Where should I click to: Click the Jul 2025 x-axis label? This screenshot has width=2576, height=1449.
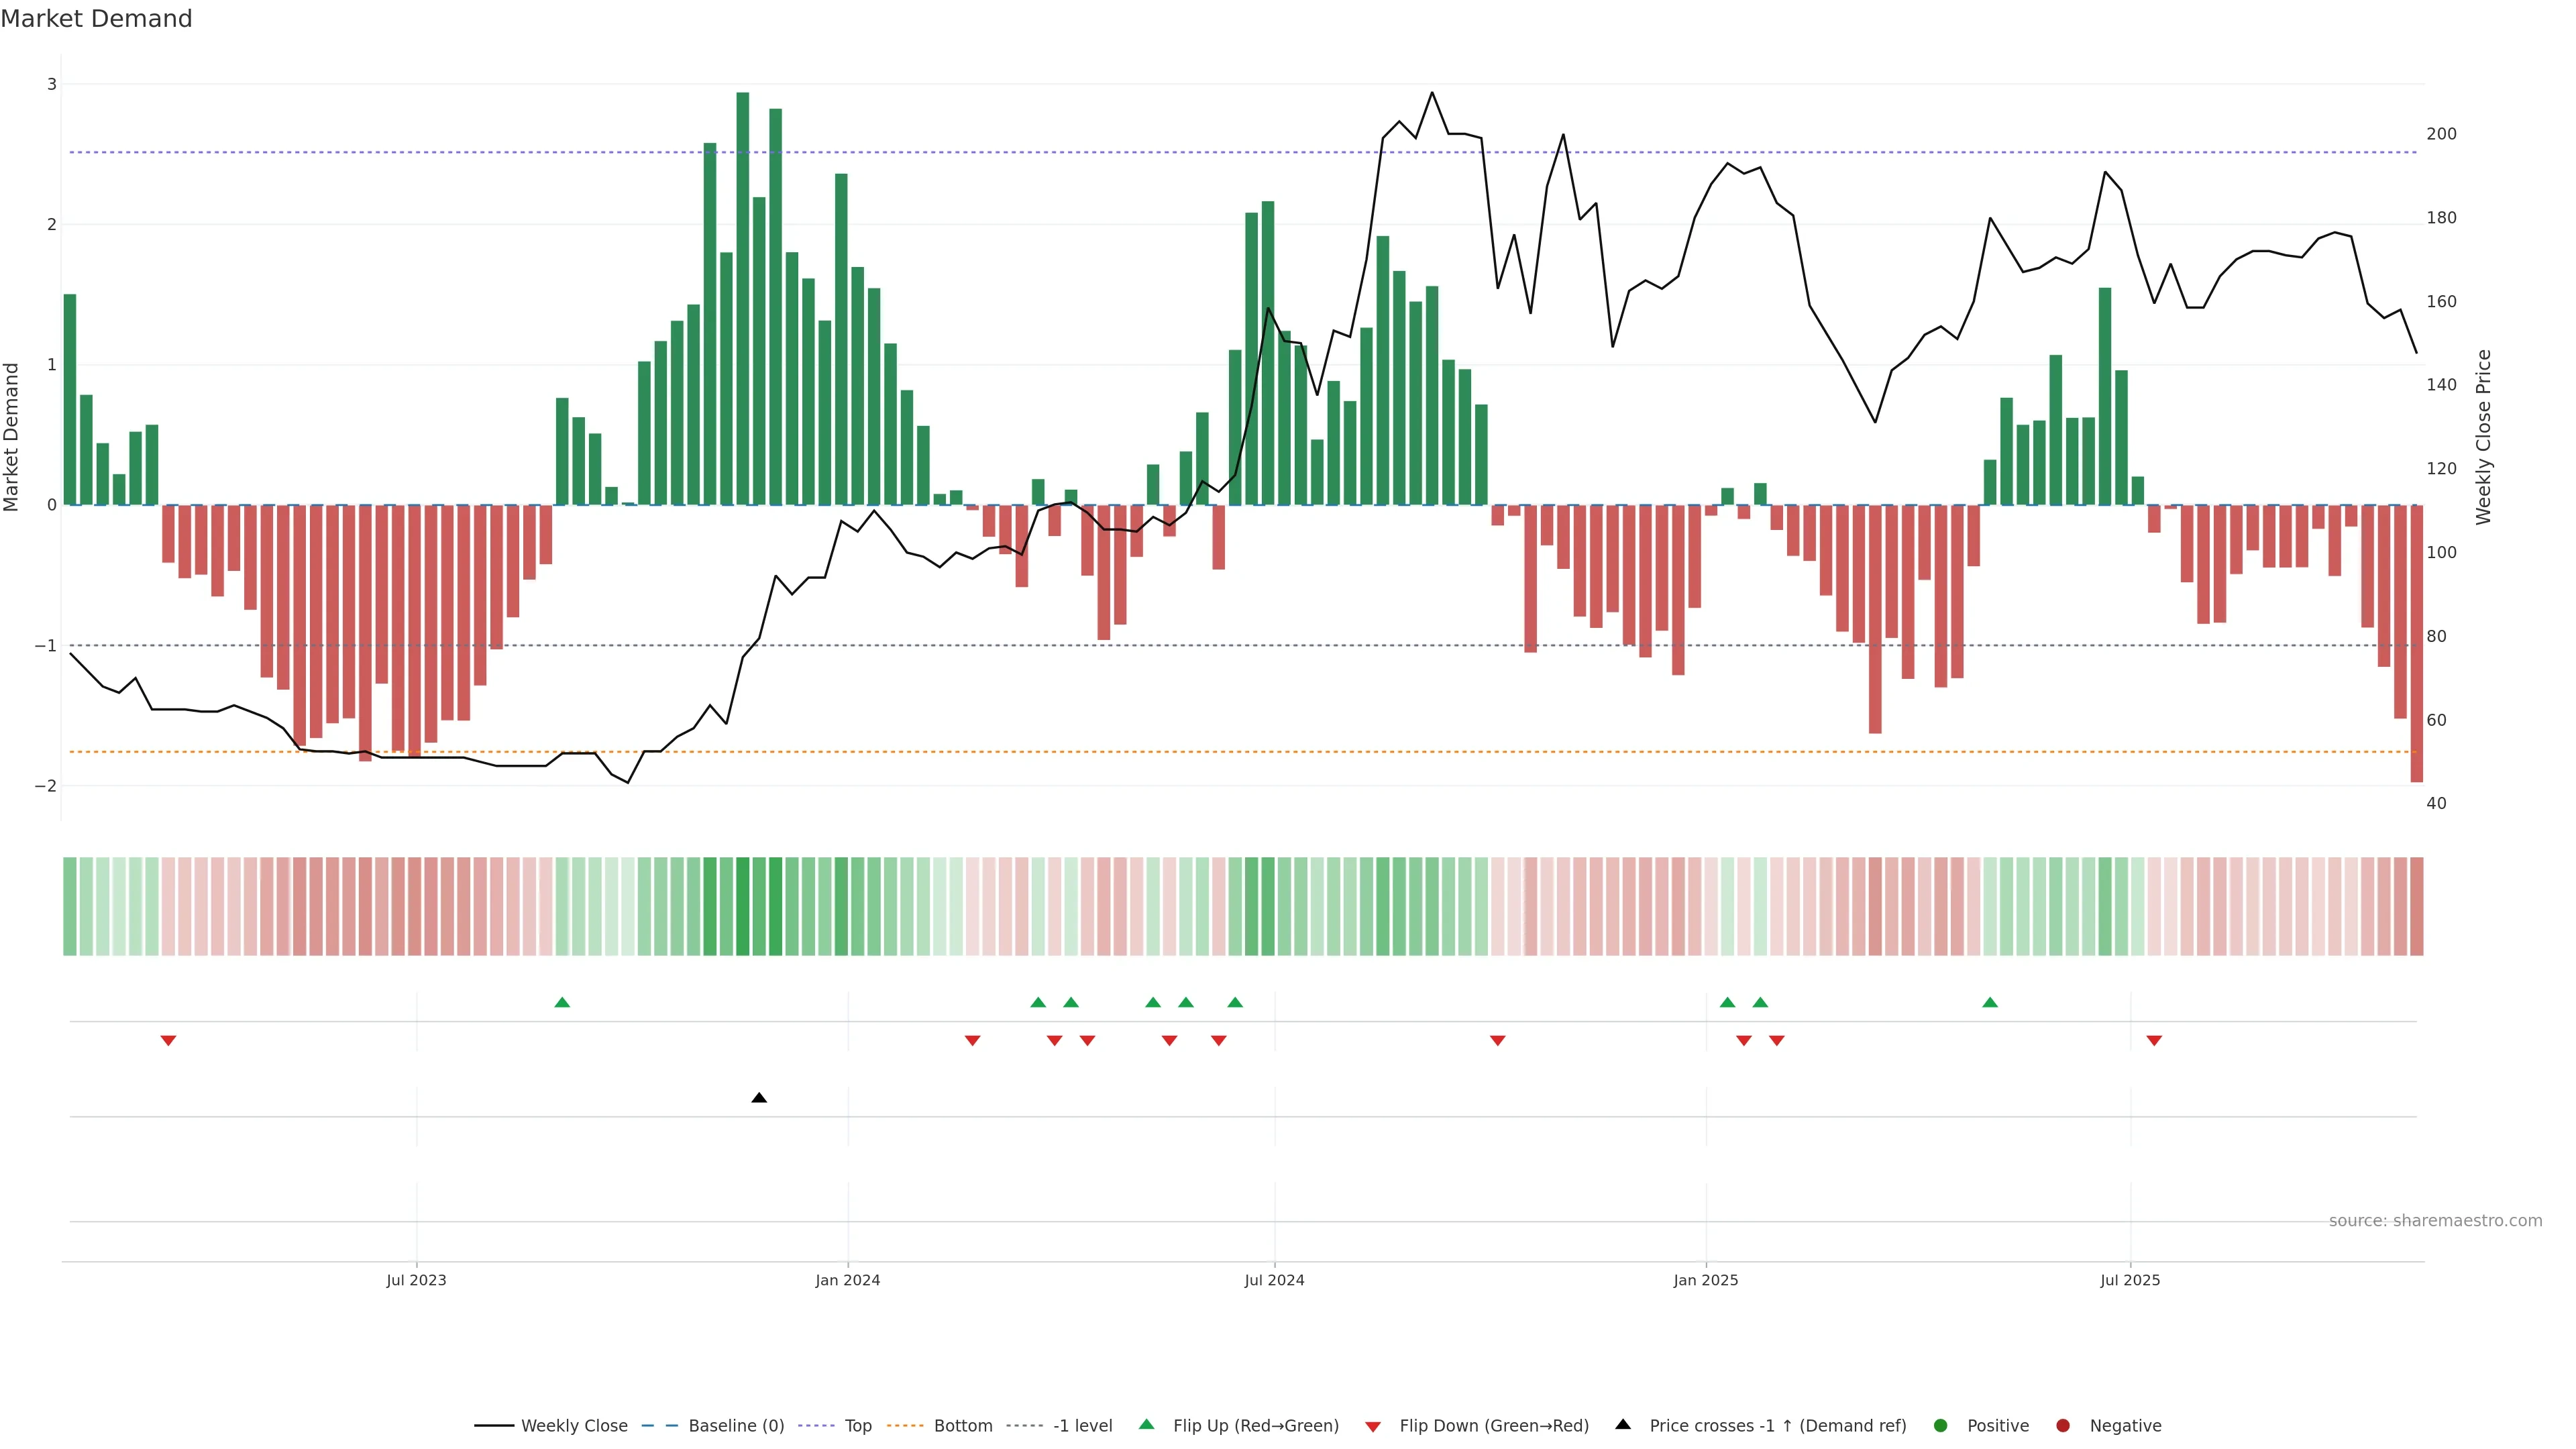point(2130,1280)
